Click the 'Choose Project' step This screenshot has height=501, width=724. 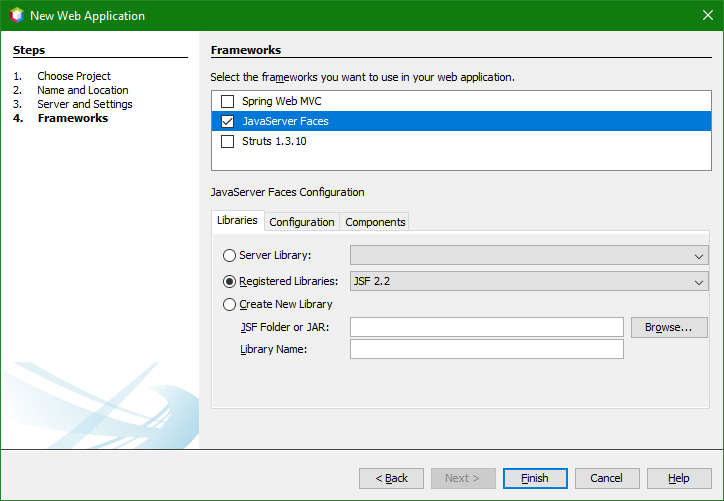[x=74, y=76]
